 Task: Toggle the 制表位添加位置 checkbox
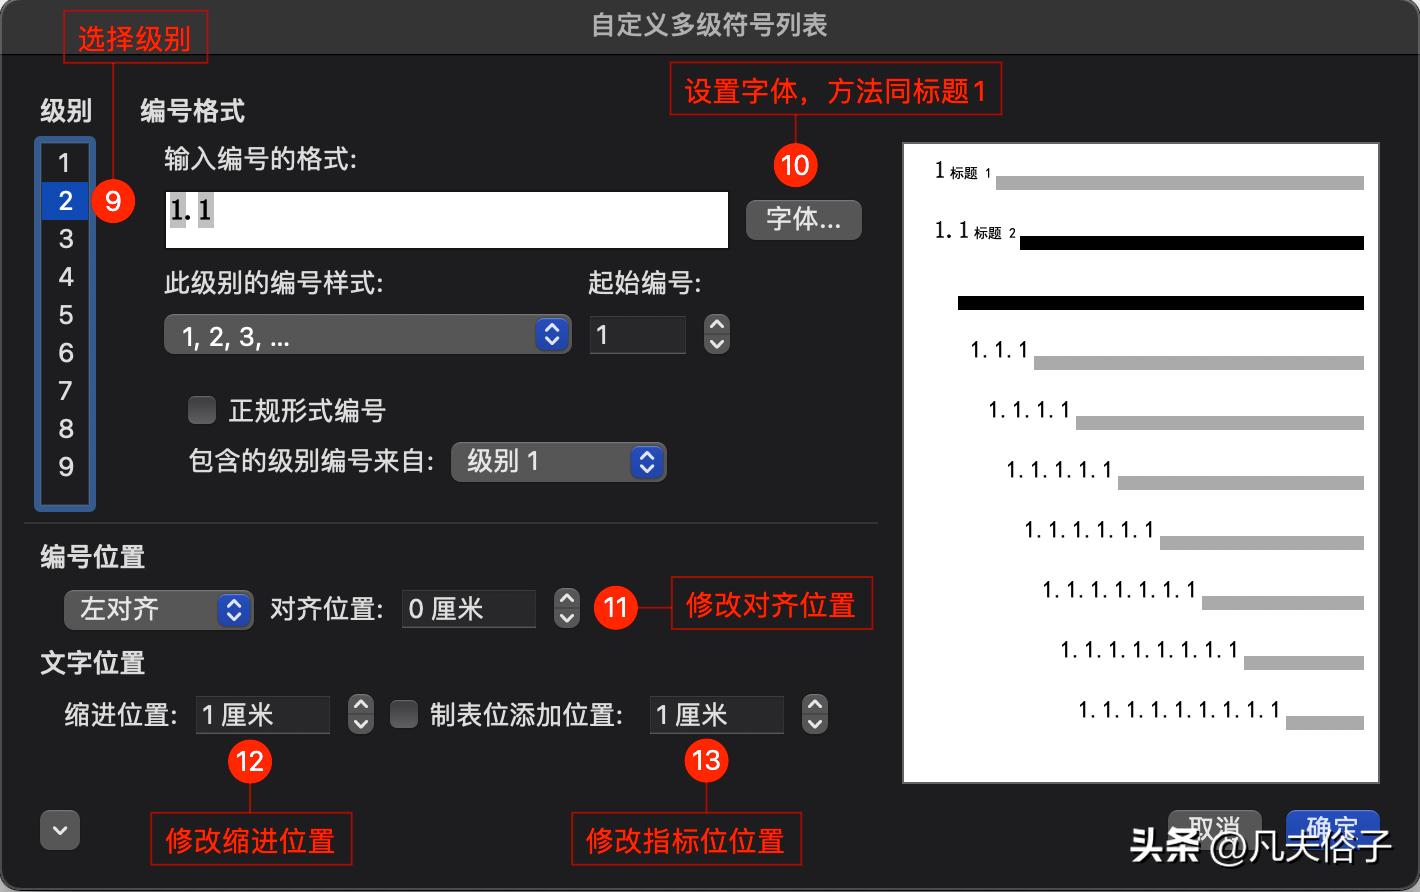click(x=404, y=714)
